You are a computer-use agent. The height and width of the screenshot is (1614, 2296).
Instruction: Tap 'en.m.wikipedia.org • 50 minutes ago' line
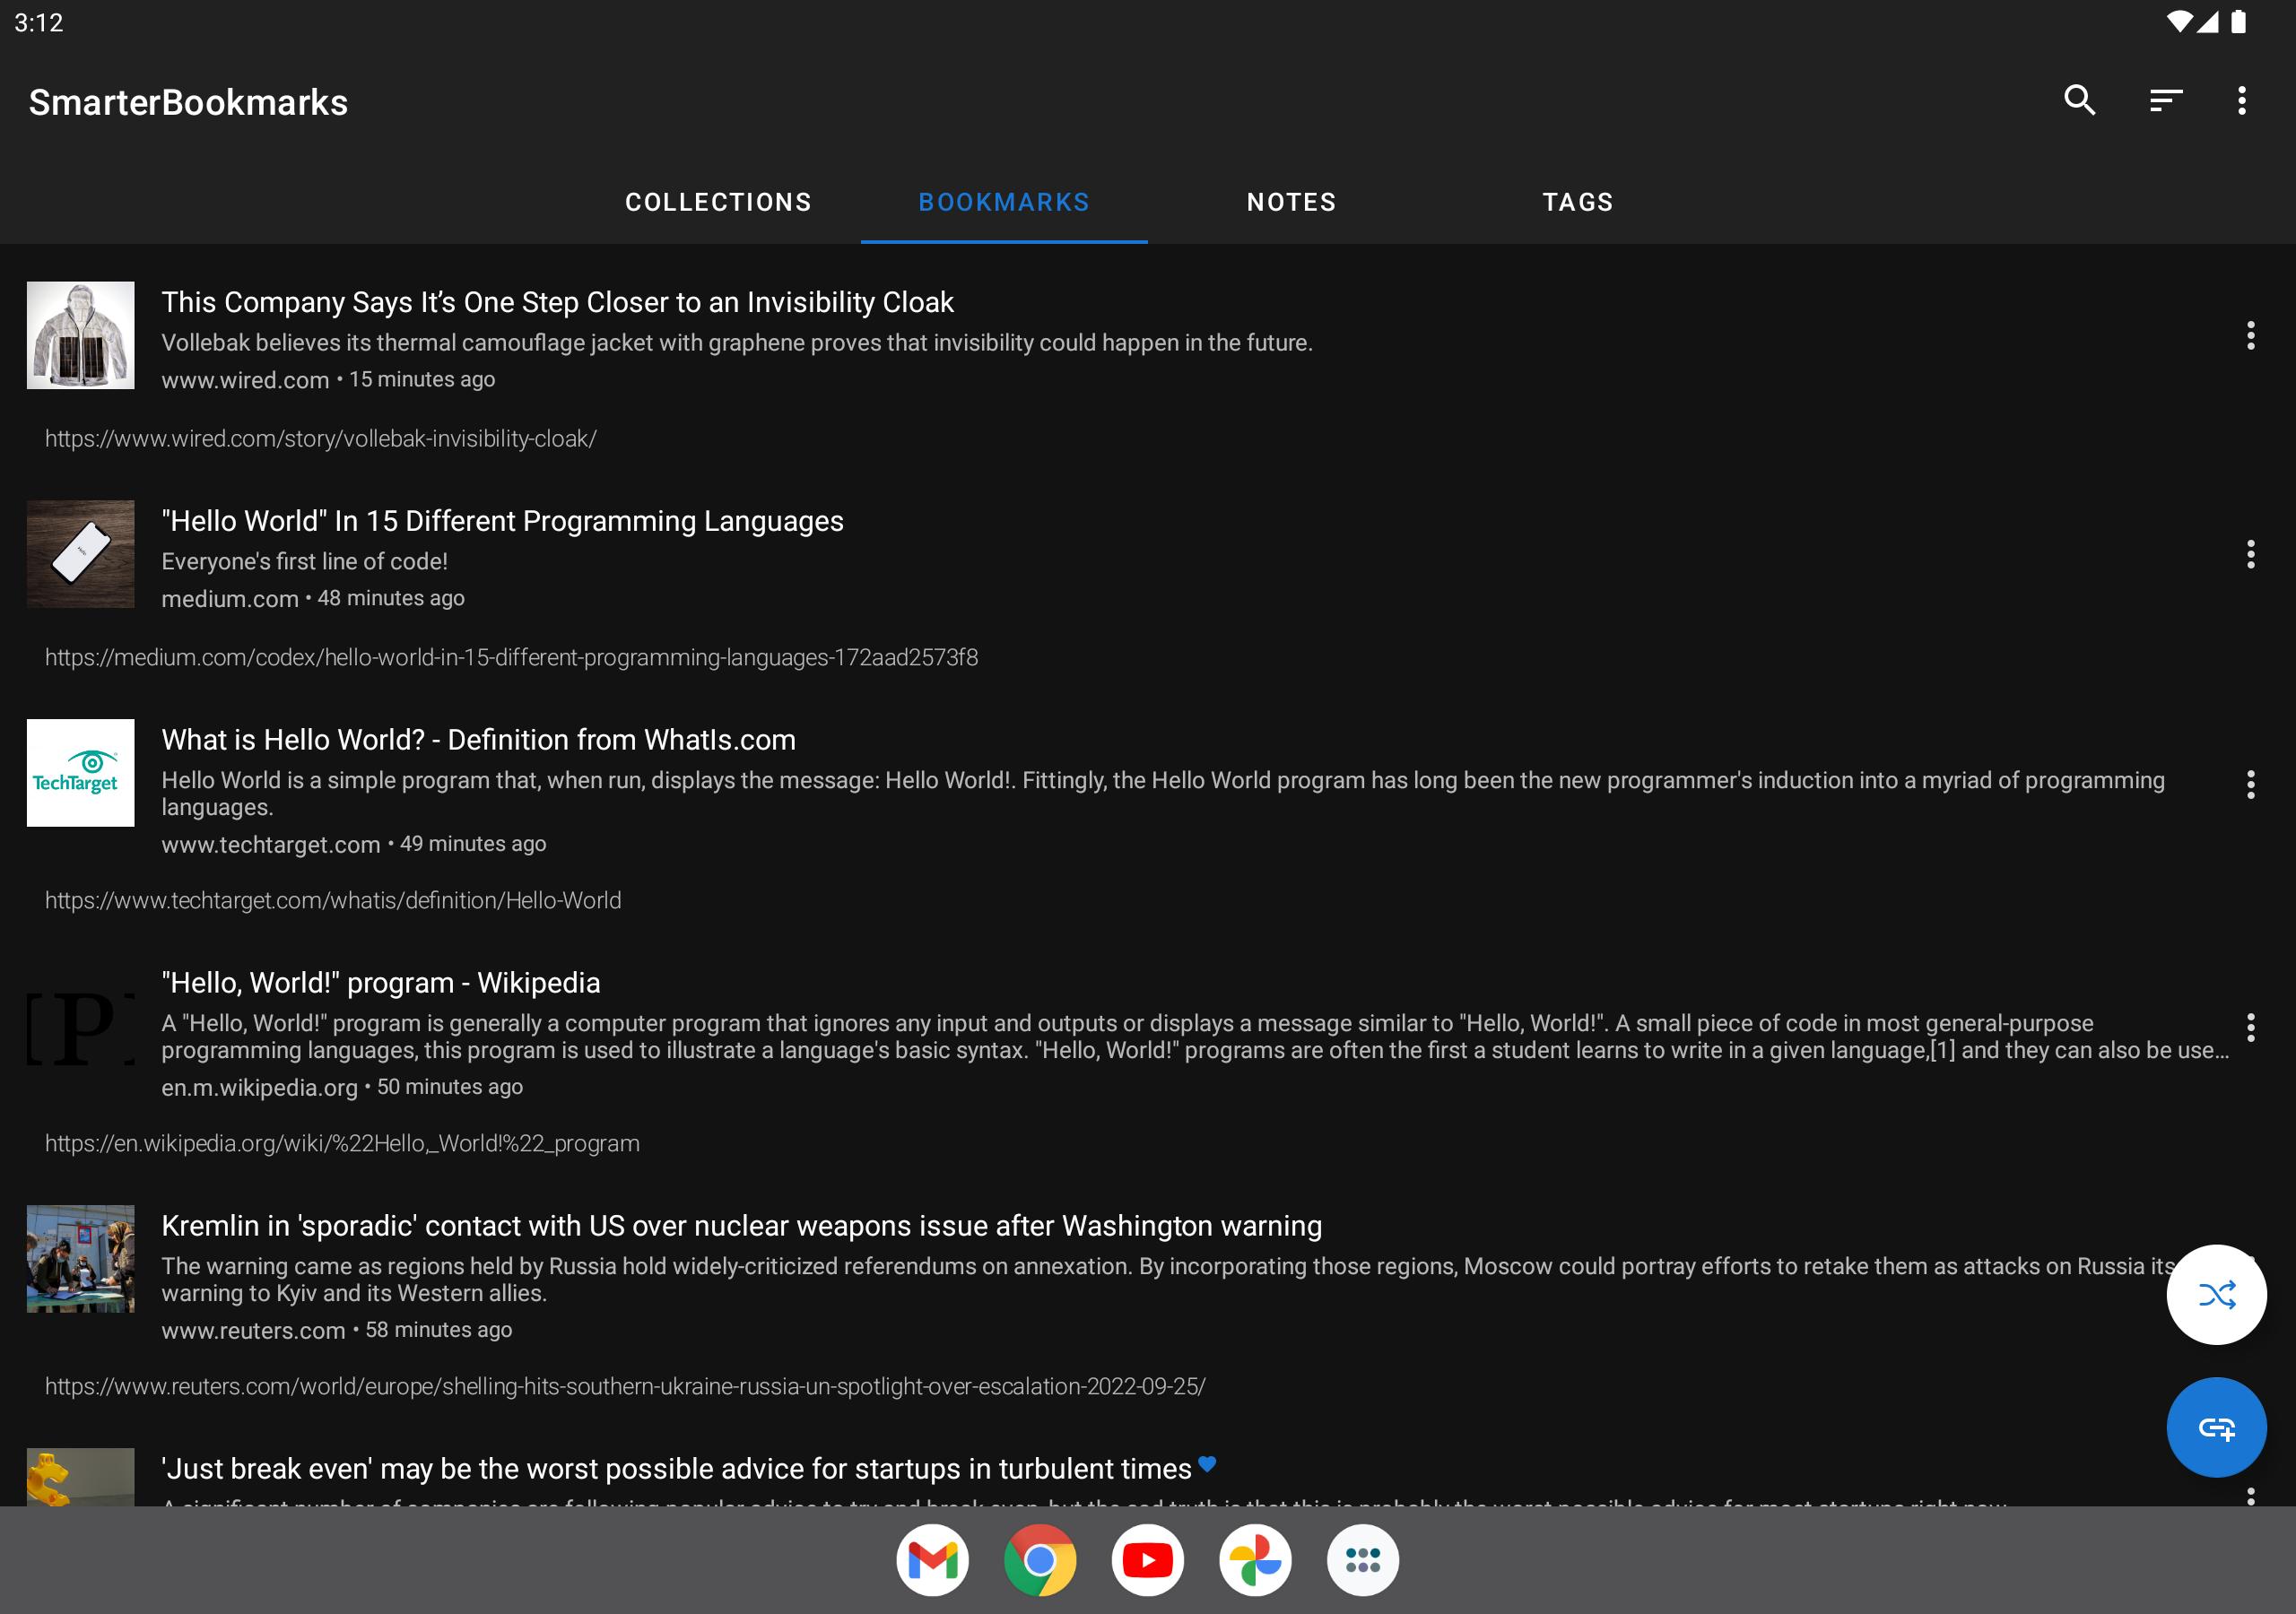[342, 1087]
